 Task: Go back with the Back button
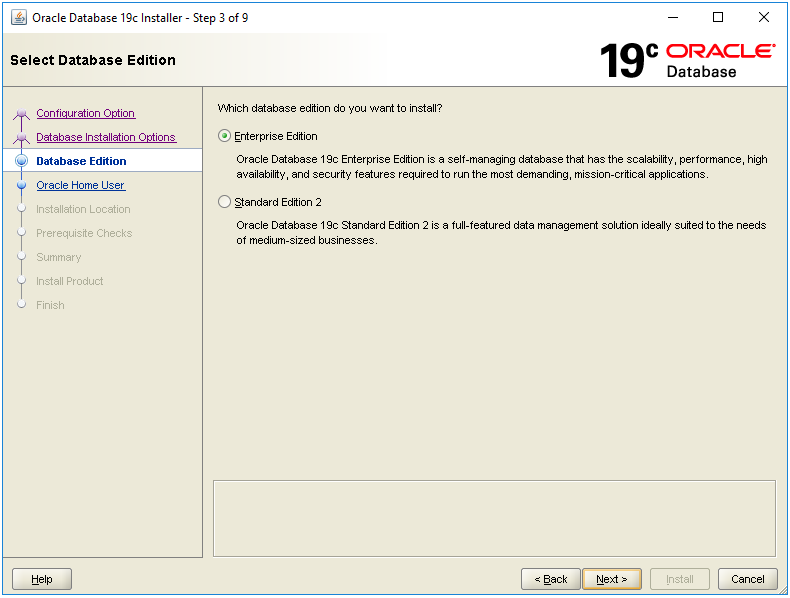[x=550, y=579]
